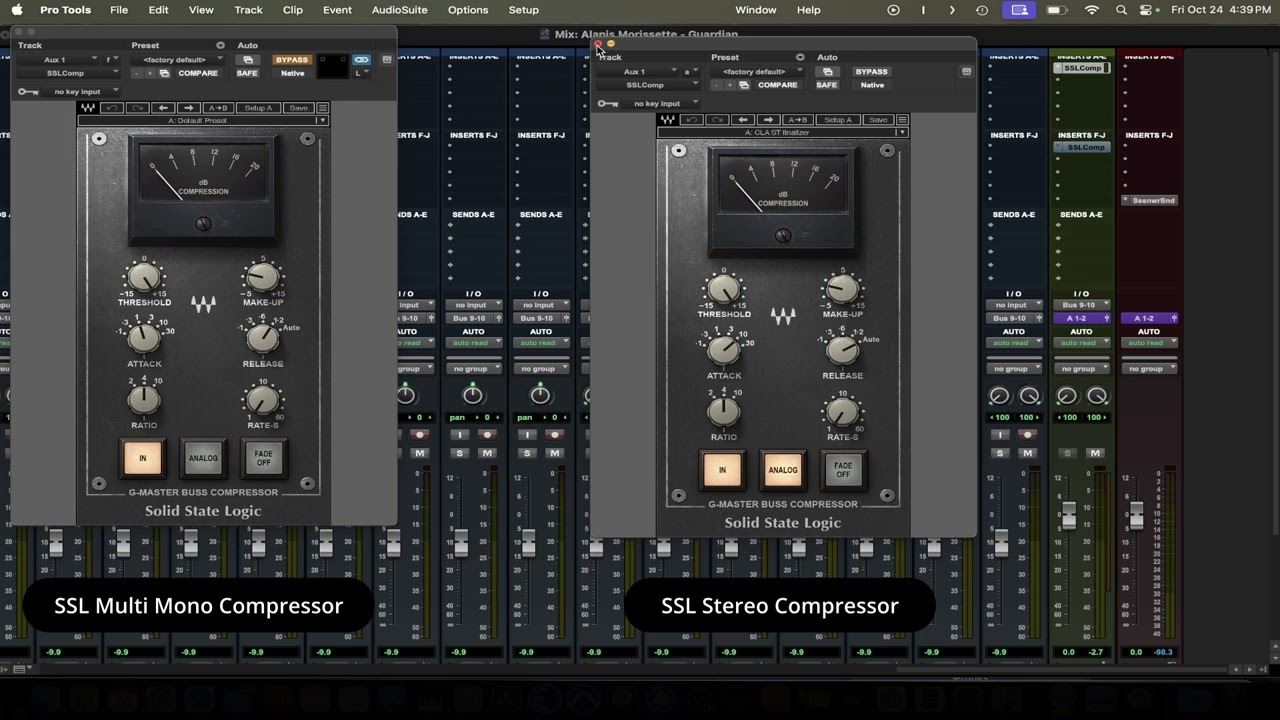This screenshot has width=1280, height=720.
Task: Open the AudioSuite menu
Action: click(x=399, y=10)
